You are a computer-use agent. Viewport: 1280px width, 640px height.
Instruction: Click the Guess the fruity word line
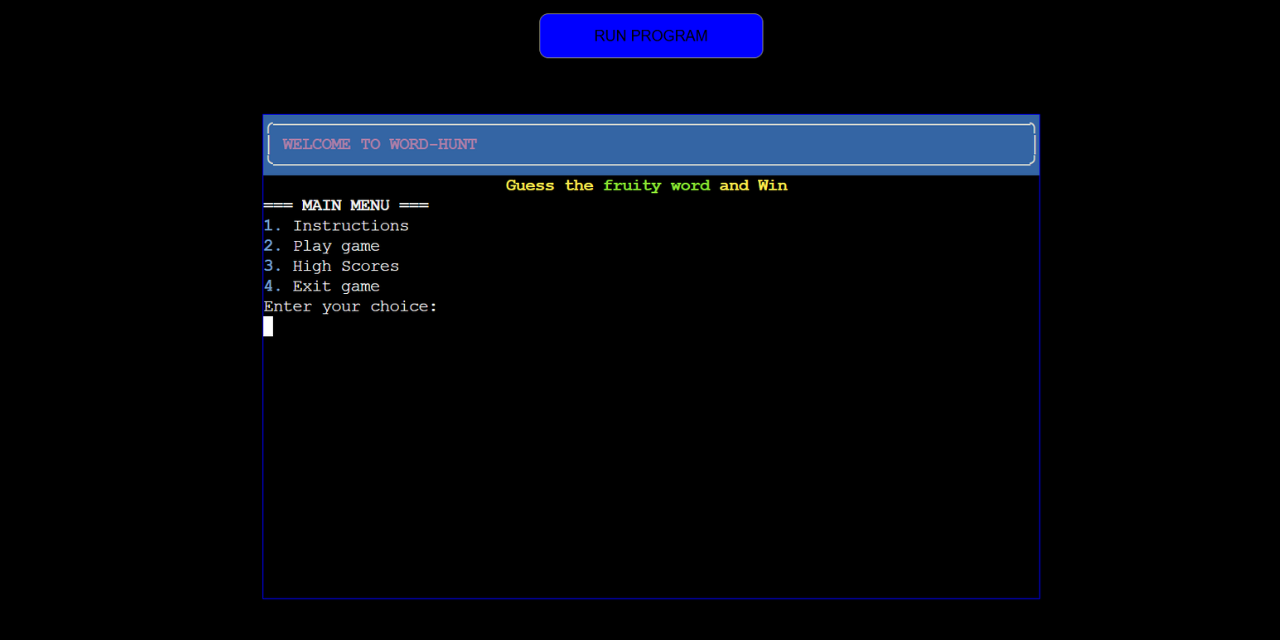pos(646,185)
